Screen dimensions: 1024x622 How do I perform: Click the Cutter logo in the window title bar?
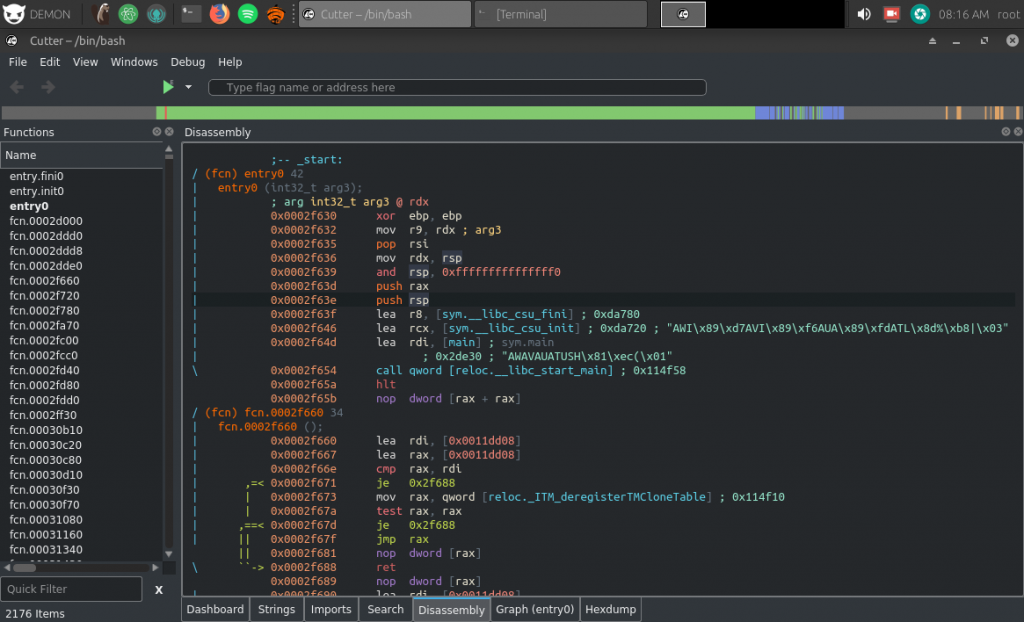coord(11,41)
